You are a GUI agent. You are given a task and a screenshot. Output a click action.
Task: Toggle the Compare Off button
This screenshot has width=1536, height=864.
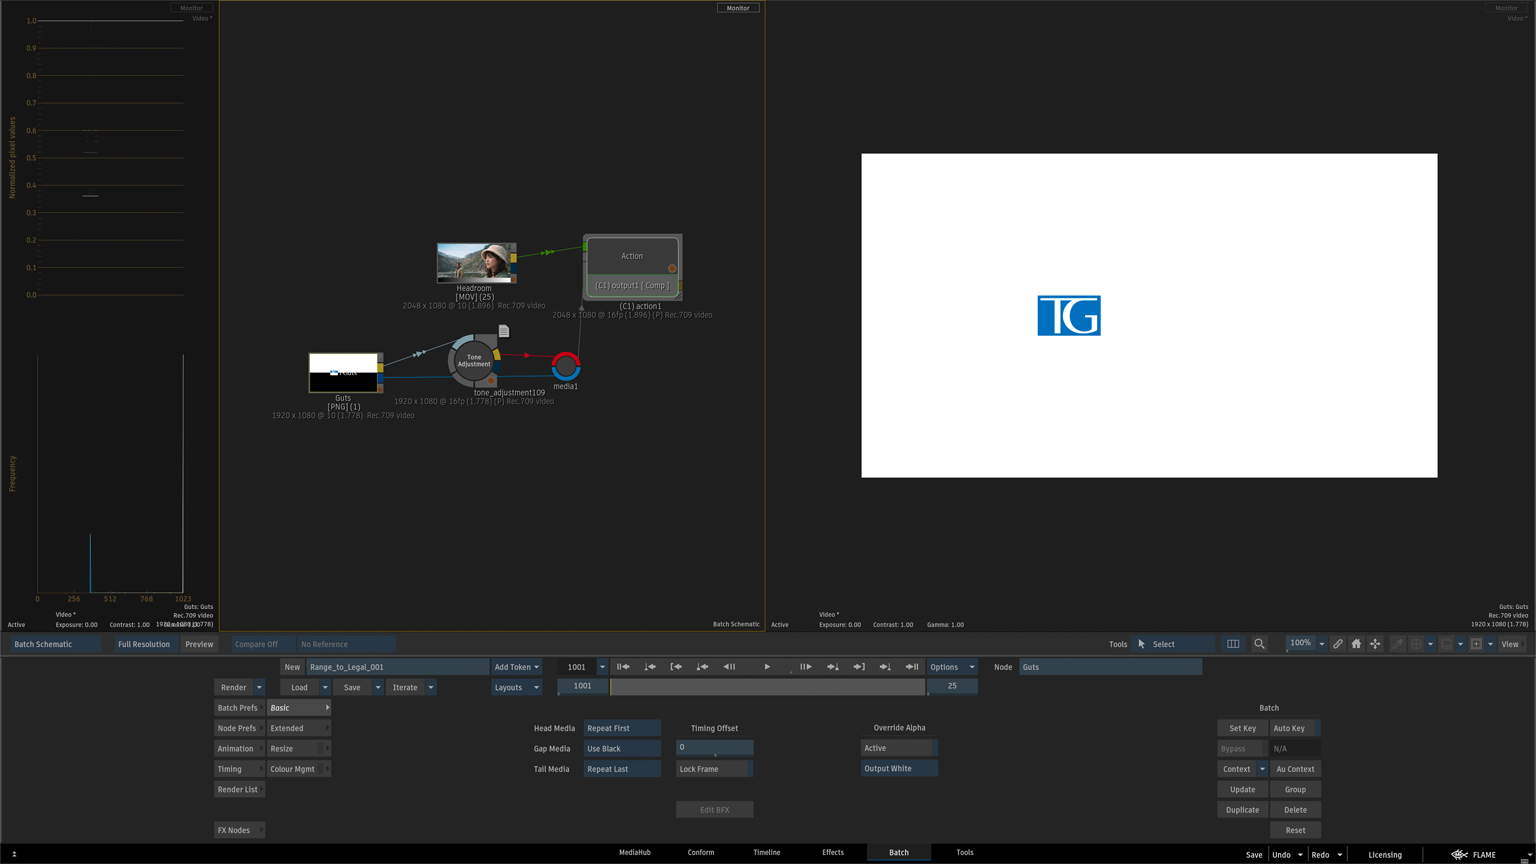(263, 644)
